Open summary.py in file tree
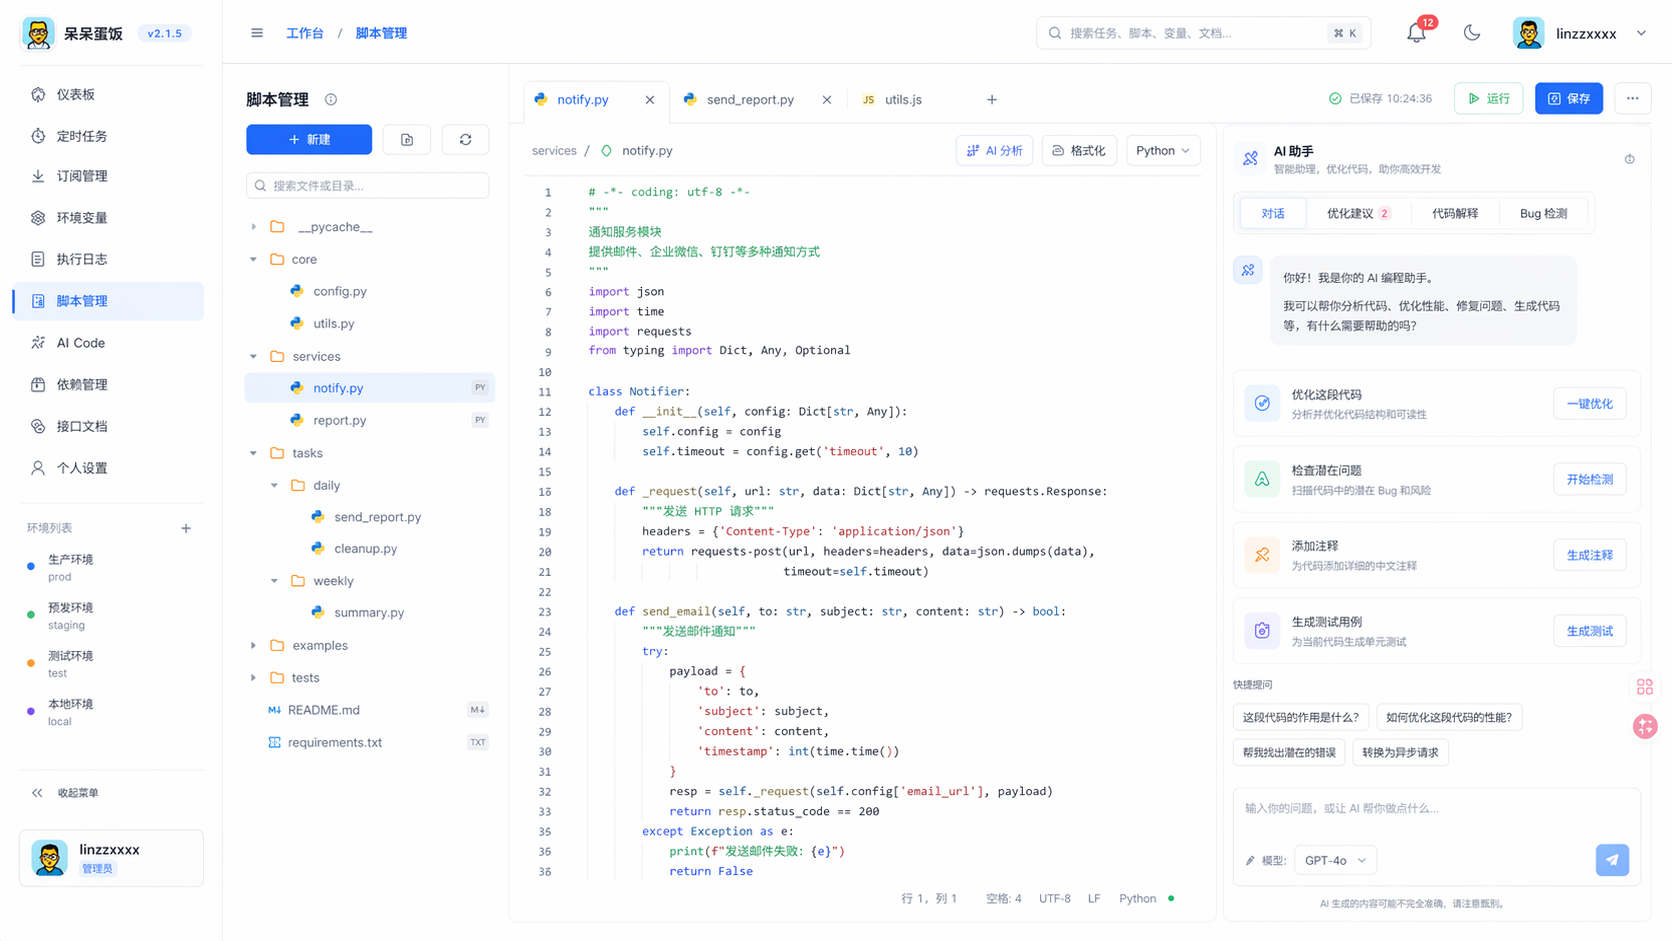This screenshot has height=941, width=1672. [369, 612]
